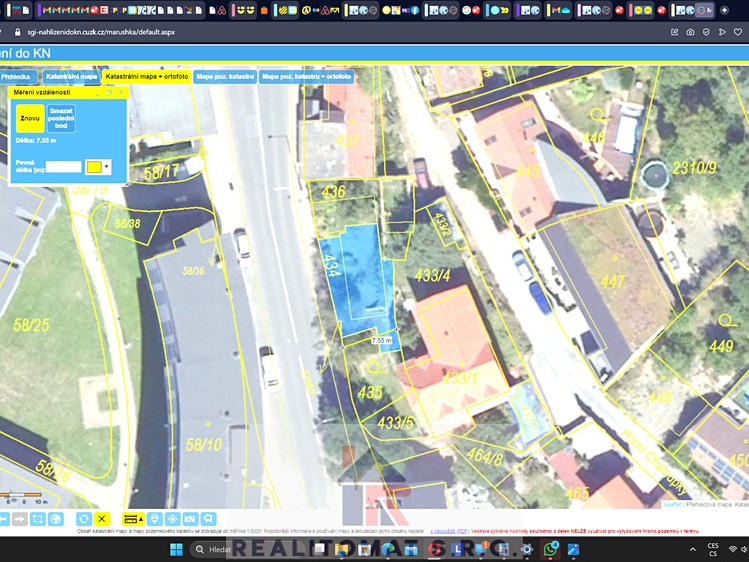Click the refresh map icon in bottom toolbar
This screenshot has height=562, width=749.
(x=84, y=519)
